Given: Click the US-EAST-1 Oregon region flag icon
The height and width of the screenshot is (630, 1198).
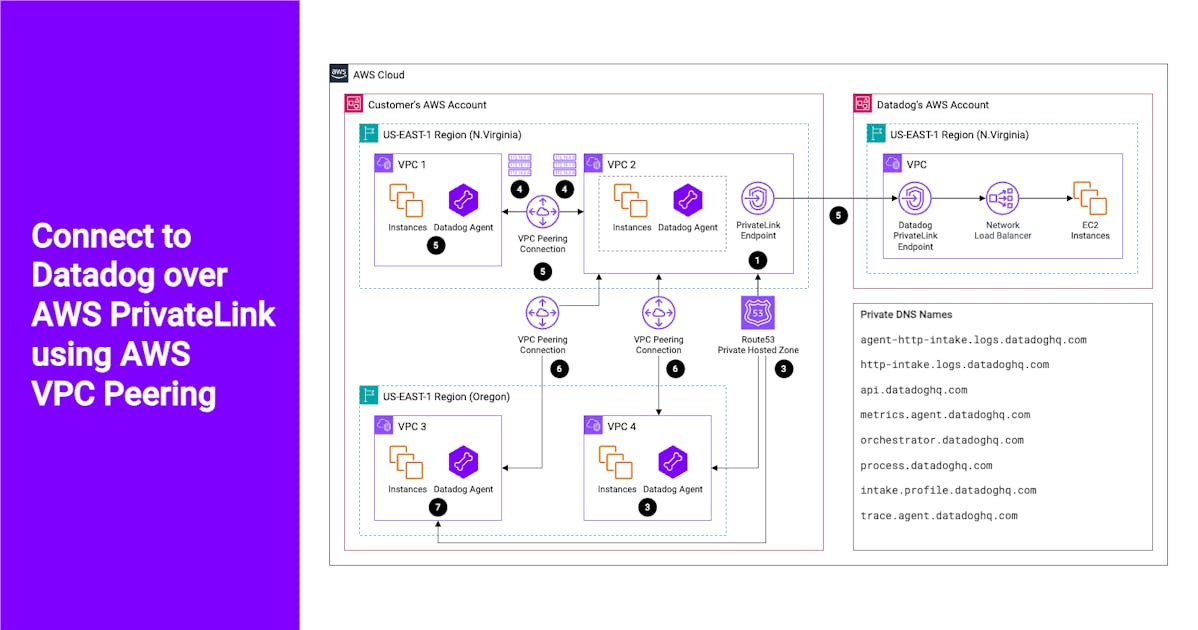Looking at the screenshot, I should [x=369, y=396].
